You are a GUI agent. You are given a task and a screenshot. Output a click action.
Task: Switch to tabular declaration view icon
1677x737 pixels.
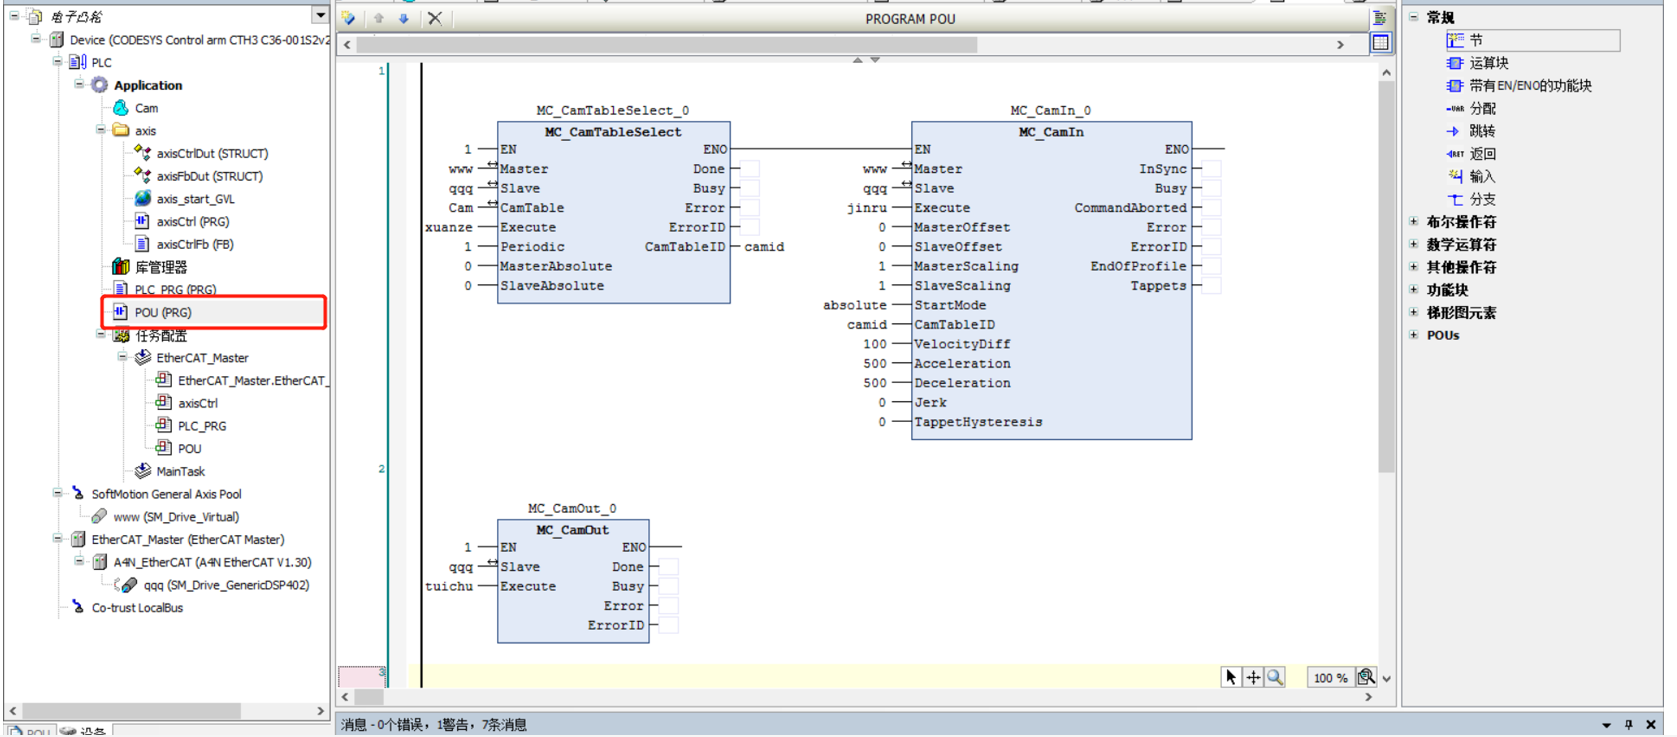pos(1381,43)
